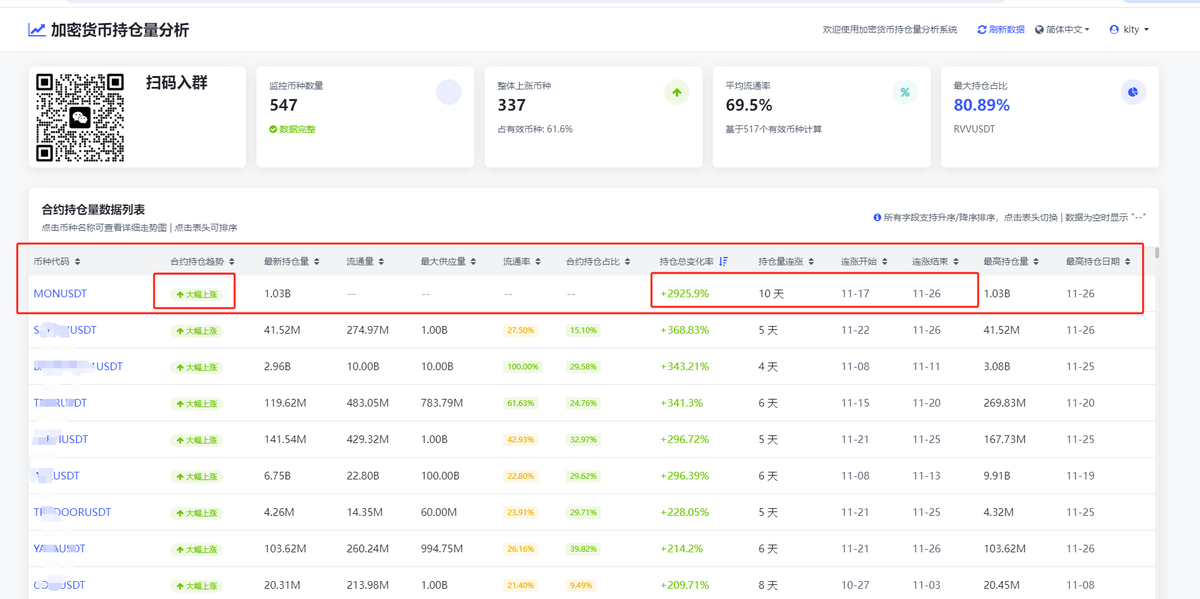Click the 11-19 最高持仓日期 cell

click(1080, 476)
